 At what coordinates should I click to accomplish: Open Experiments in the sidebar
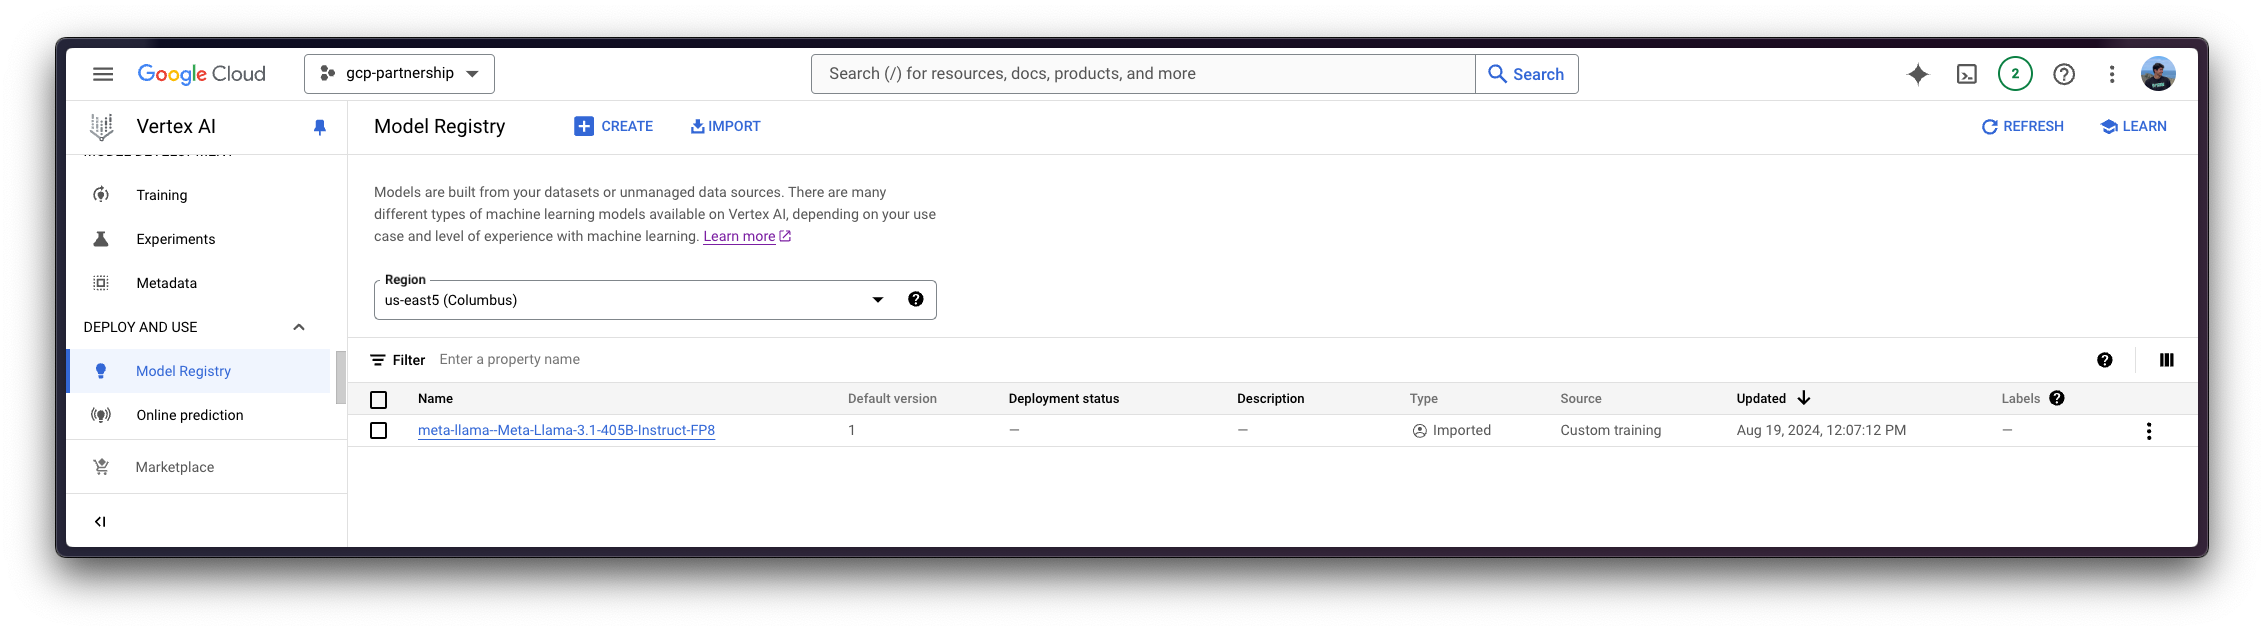[176, 239]
